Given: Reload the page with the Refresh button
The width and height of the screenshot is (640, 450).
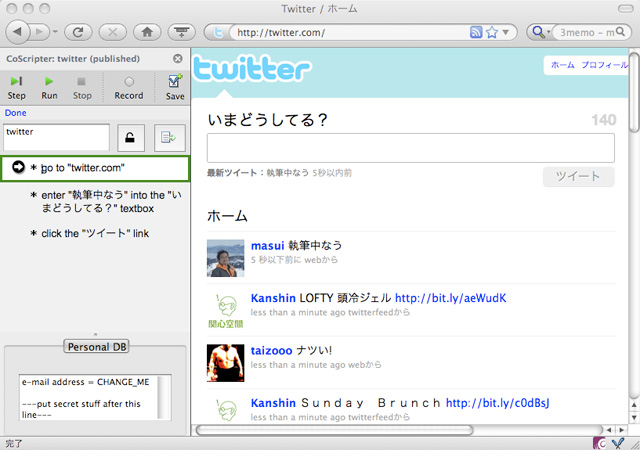Looking at the screenshot, I should [x=78, y=32].
